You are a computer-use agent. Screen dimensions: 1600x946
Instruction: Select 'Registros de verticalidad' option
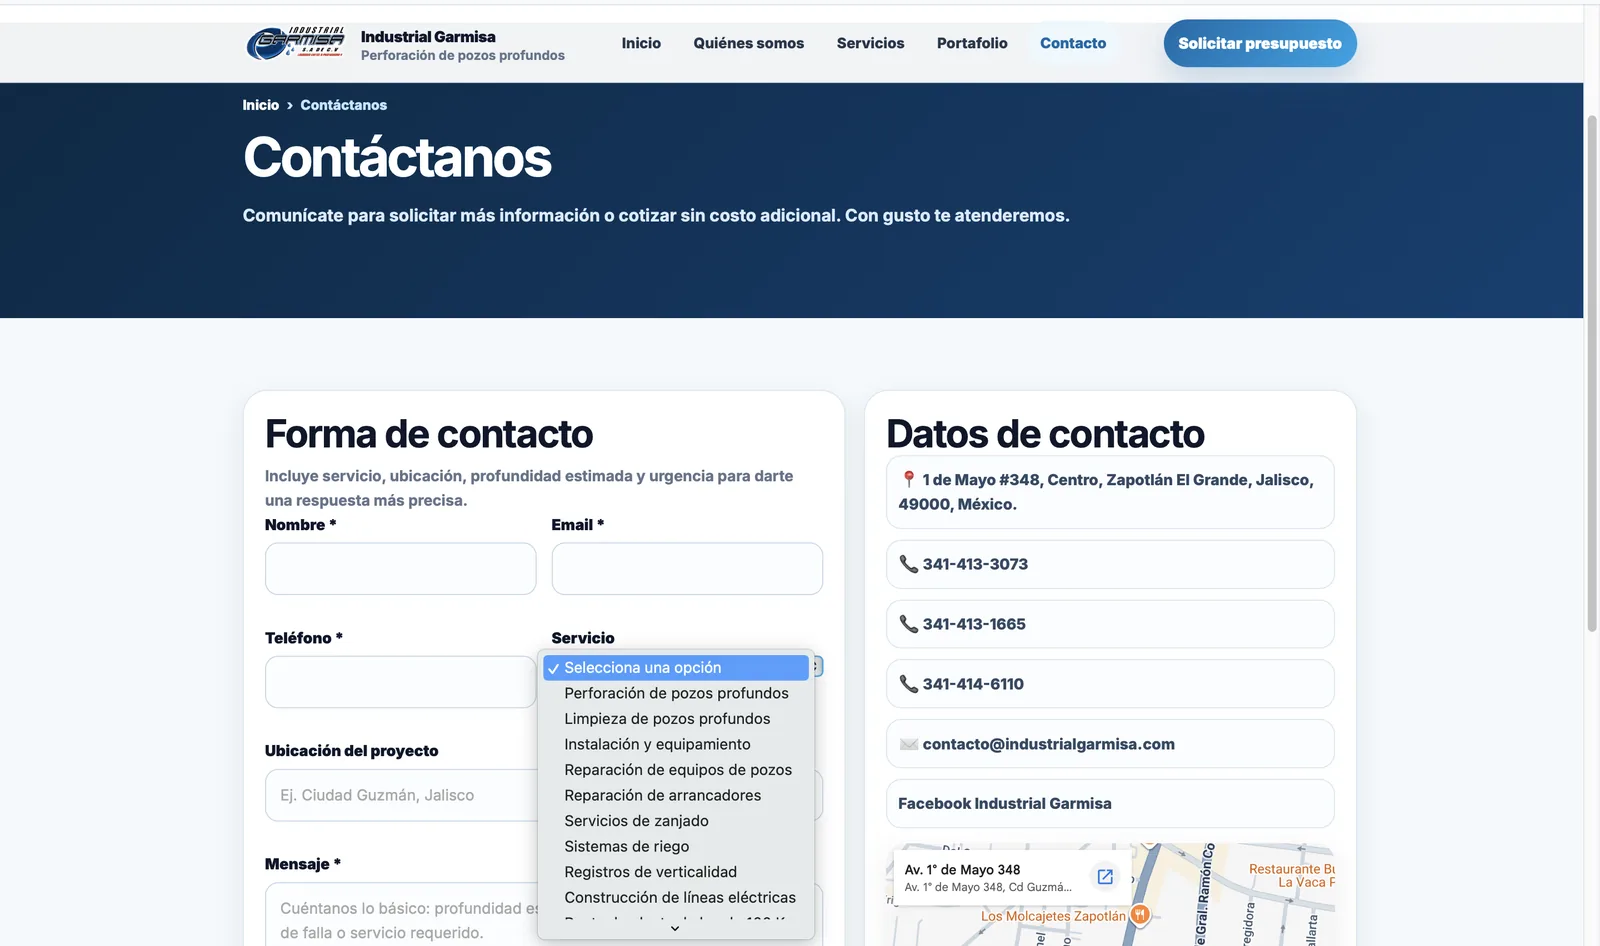click(x=676, y=872)
